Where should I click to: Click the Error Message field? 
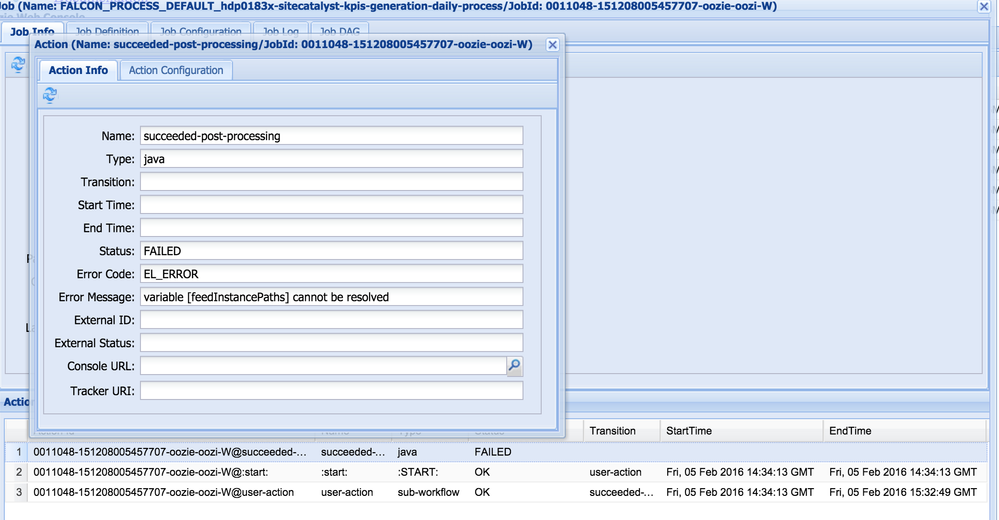331,296
